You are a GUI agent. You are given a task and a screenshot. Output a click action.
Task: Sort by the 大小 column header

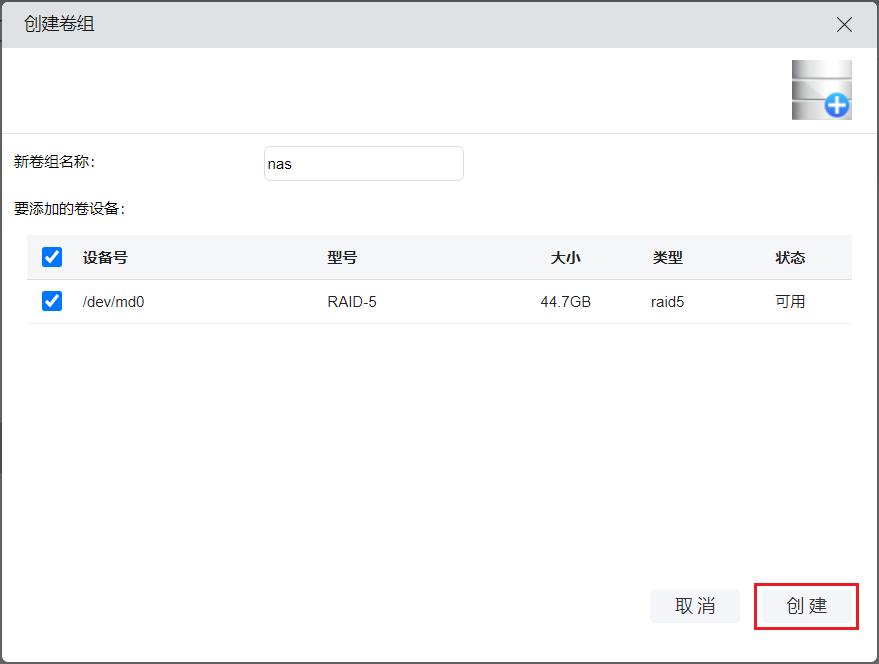tap(565, 257)
